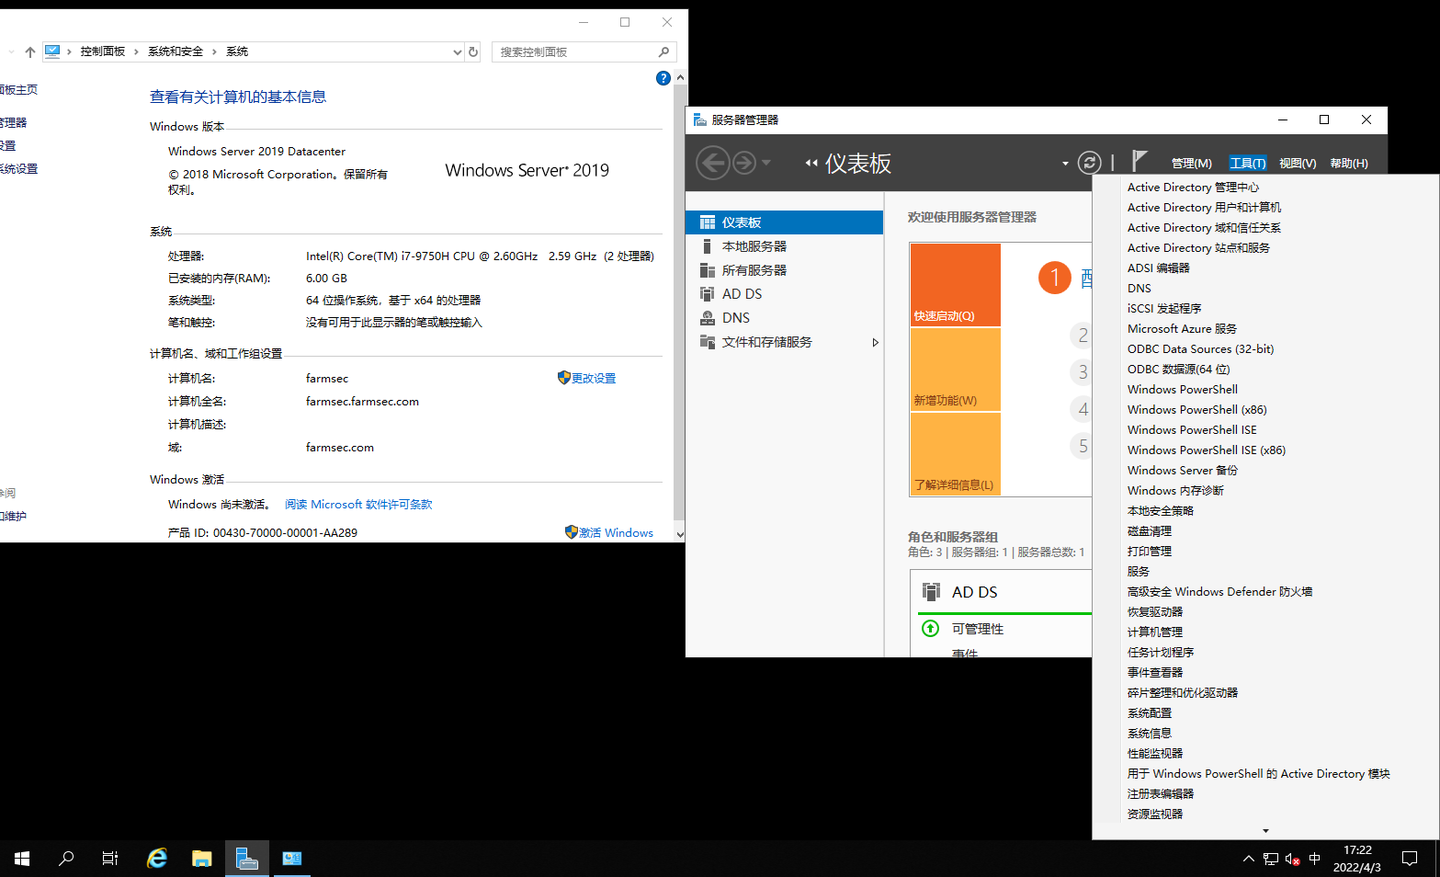Screen dimensions: 1440x877
Task: Click the refresh icon in Server Manager
Action: point(1089,162)
